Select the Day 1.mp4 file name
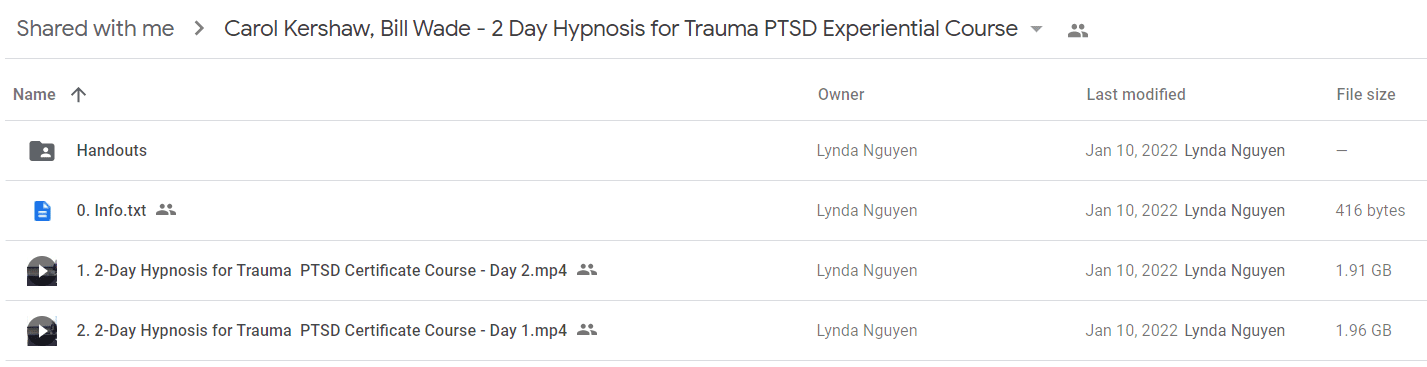 pyautogui.click(x=322, y=330)
